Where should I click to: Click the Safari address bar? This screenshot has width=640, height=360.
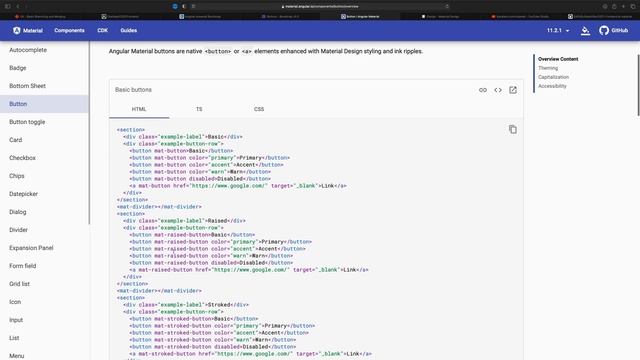320,6
